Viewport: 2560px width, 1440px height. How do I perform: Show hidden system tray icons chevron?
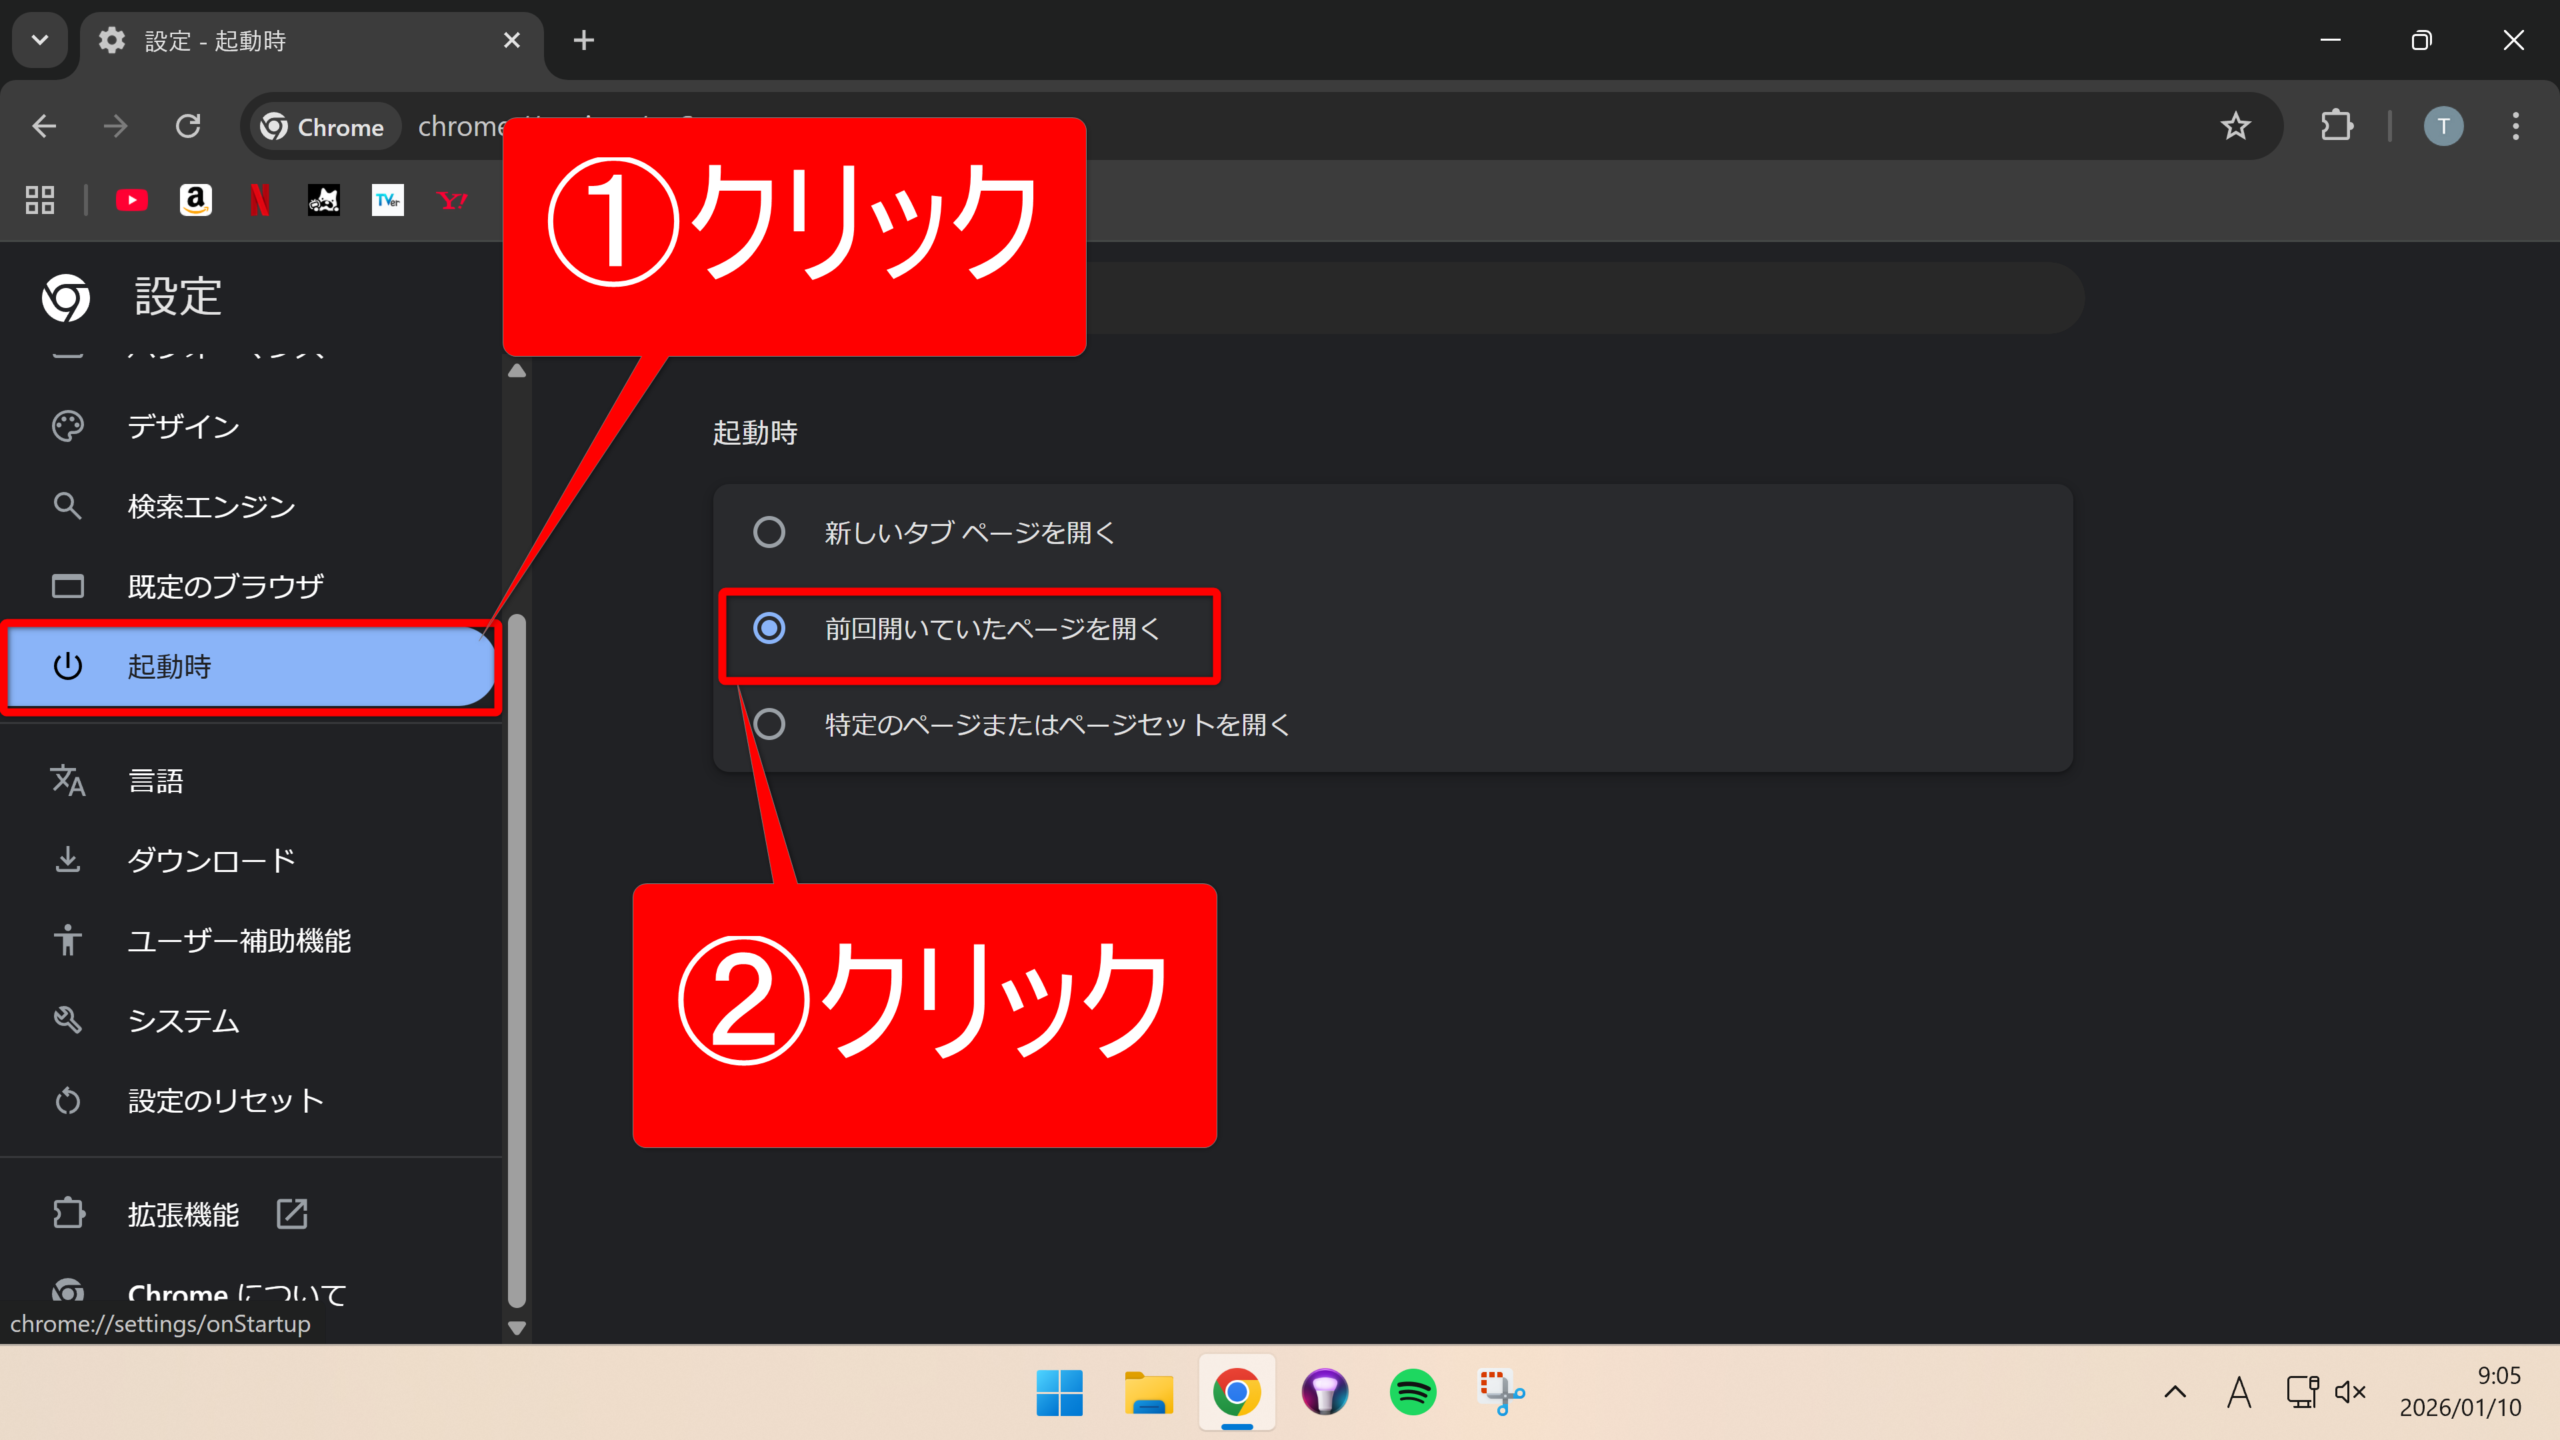coord(2175,1392)
